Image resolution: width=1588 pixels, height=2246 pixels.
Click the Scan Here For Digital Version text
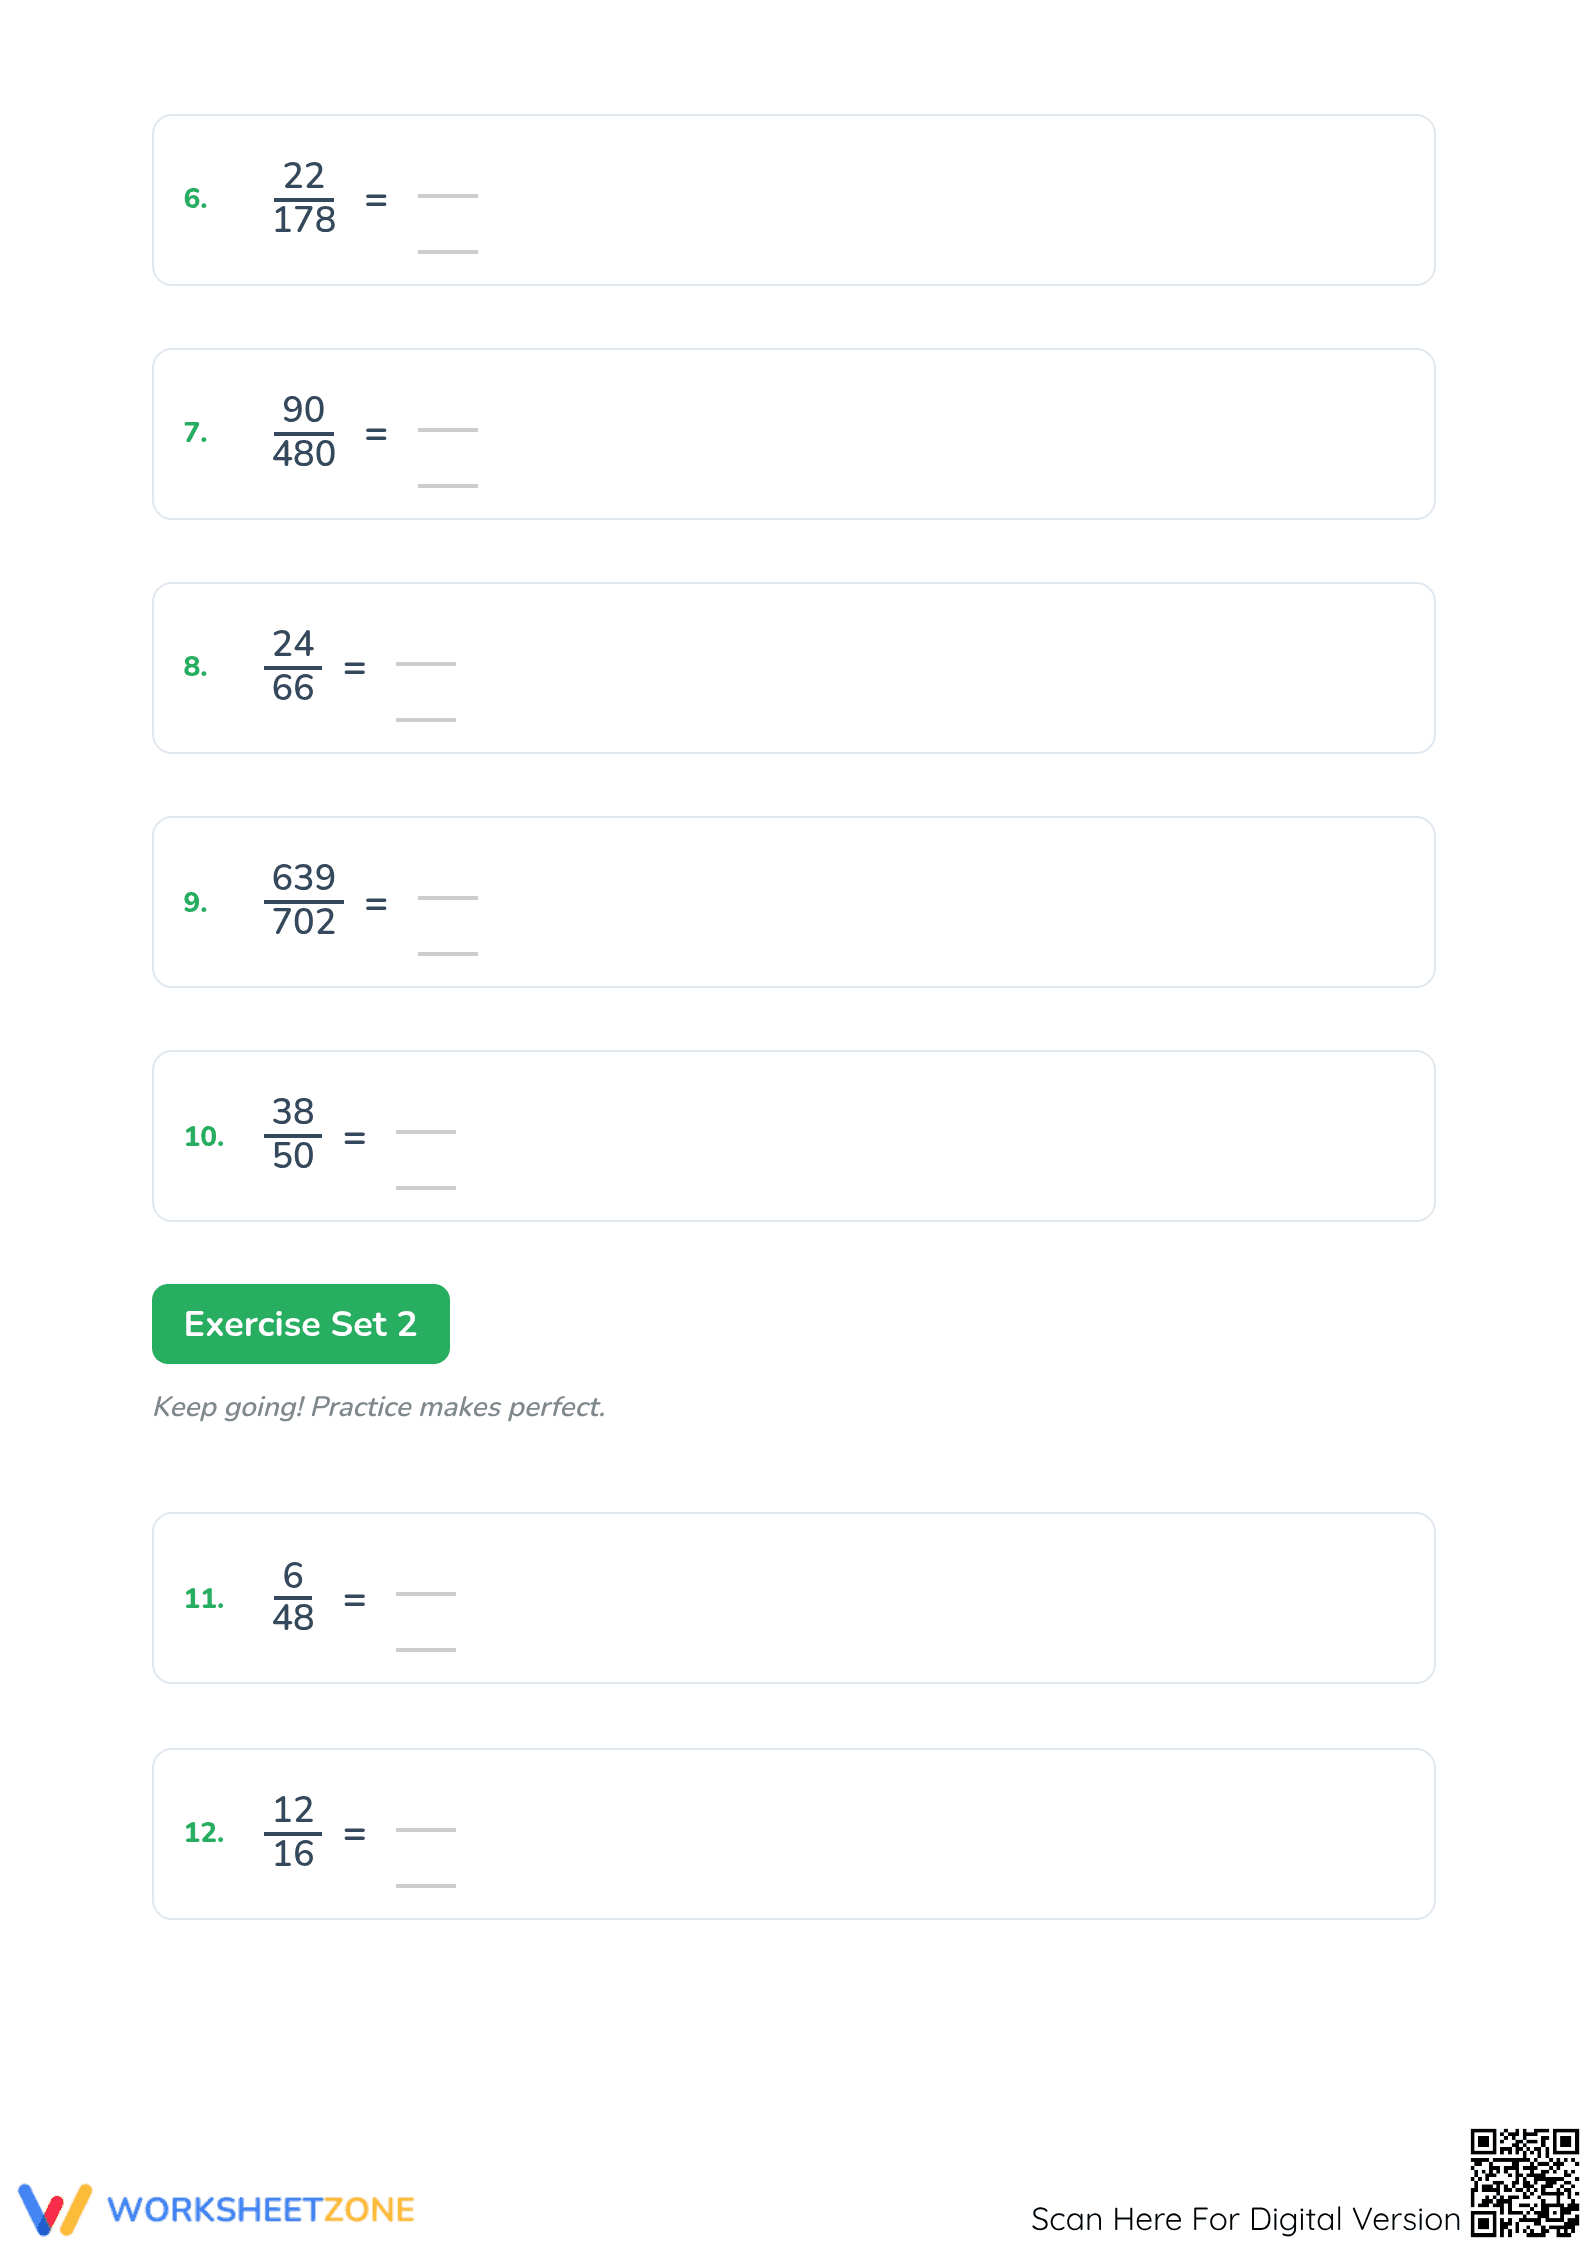coord(1246,2219)
